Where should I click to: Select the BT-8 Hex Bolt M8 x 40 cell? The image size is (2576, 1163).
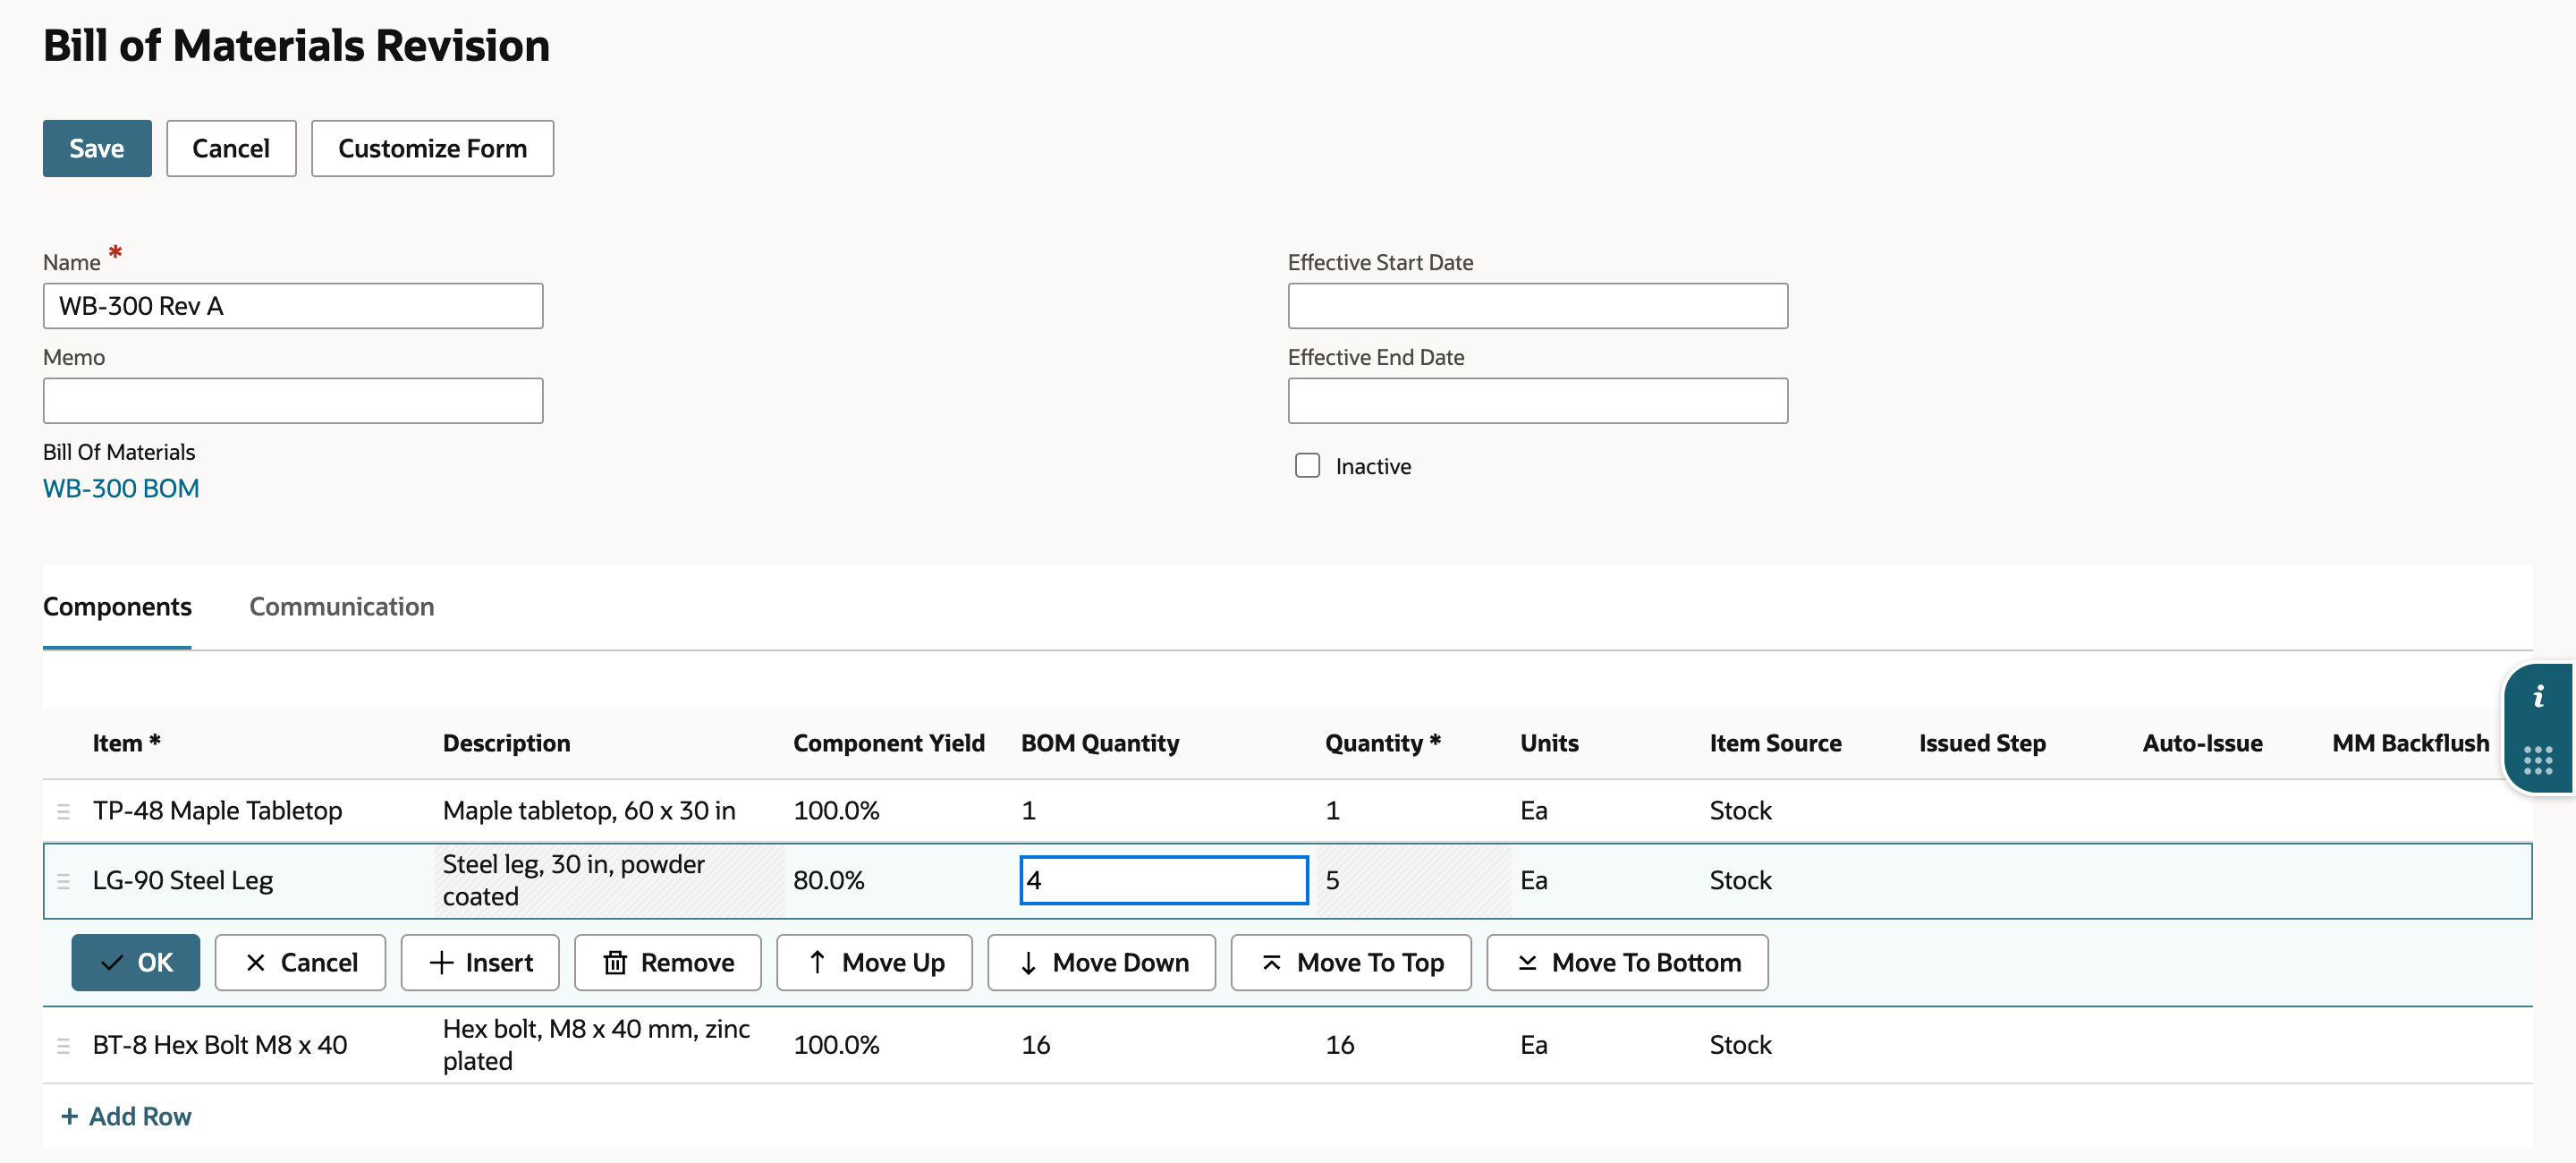coord(219,1044)
